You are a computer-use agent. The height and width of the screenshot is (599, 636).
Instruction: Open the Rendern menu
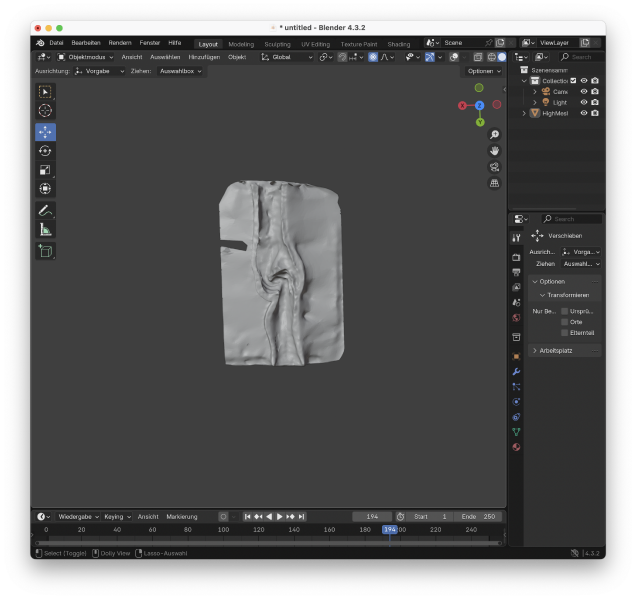(x=120, y=43)
